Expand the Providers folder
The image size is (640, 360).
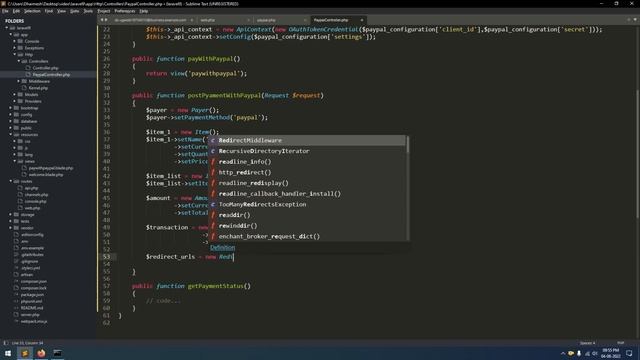click(15, 101)
